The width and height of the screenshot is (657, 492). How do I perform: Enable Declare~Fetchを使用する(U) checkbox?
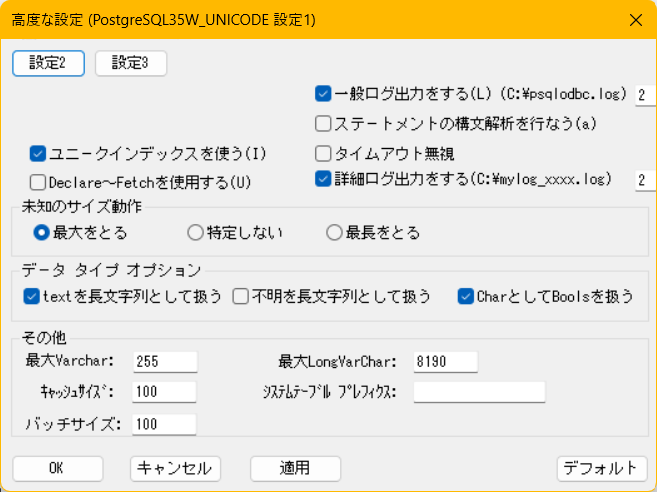[38, 182]
